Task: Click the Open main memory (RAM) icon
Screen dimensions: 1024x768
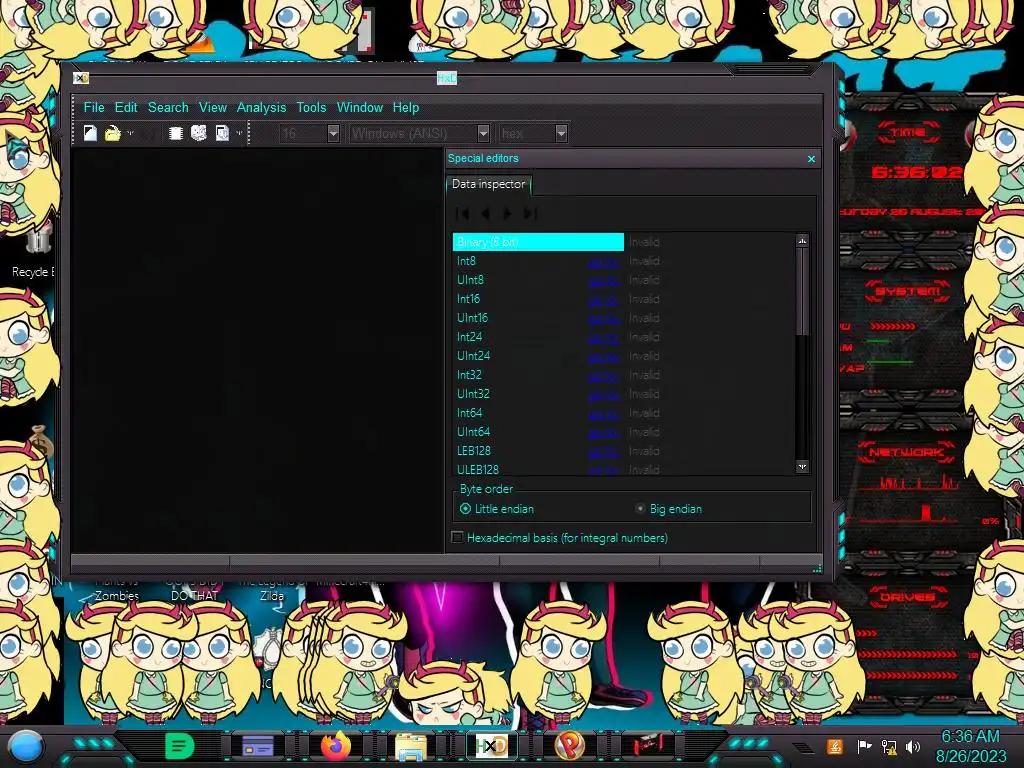Action: [175, 133]
